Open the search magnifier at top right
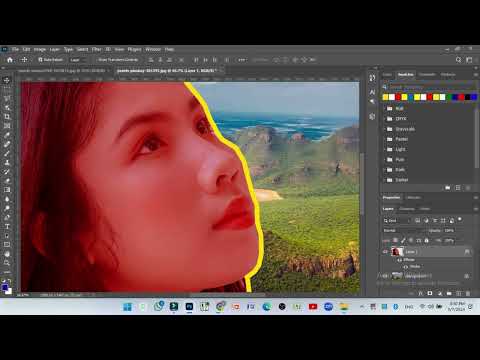The height and width of the screenshot is (360, 480). pos(458,60)
